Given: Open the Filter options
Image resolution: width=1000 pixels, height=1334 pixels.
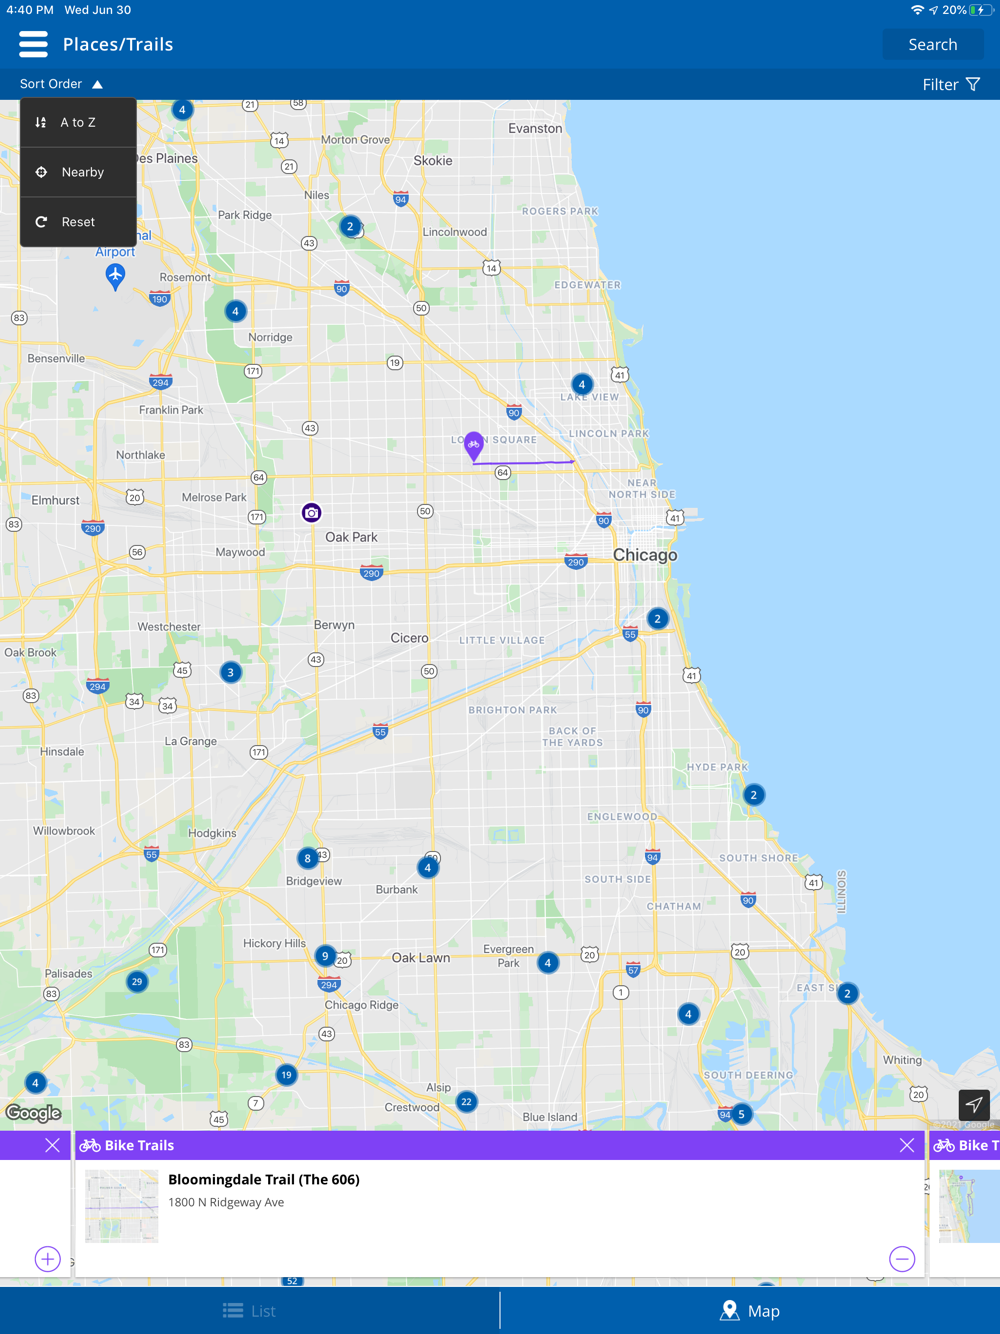Looking at the screenshot, I should [x=950, y=84].
